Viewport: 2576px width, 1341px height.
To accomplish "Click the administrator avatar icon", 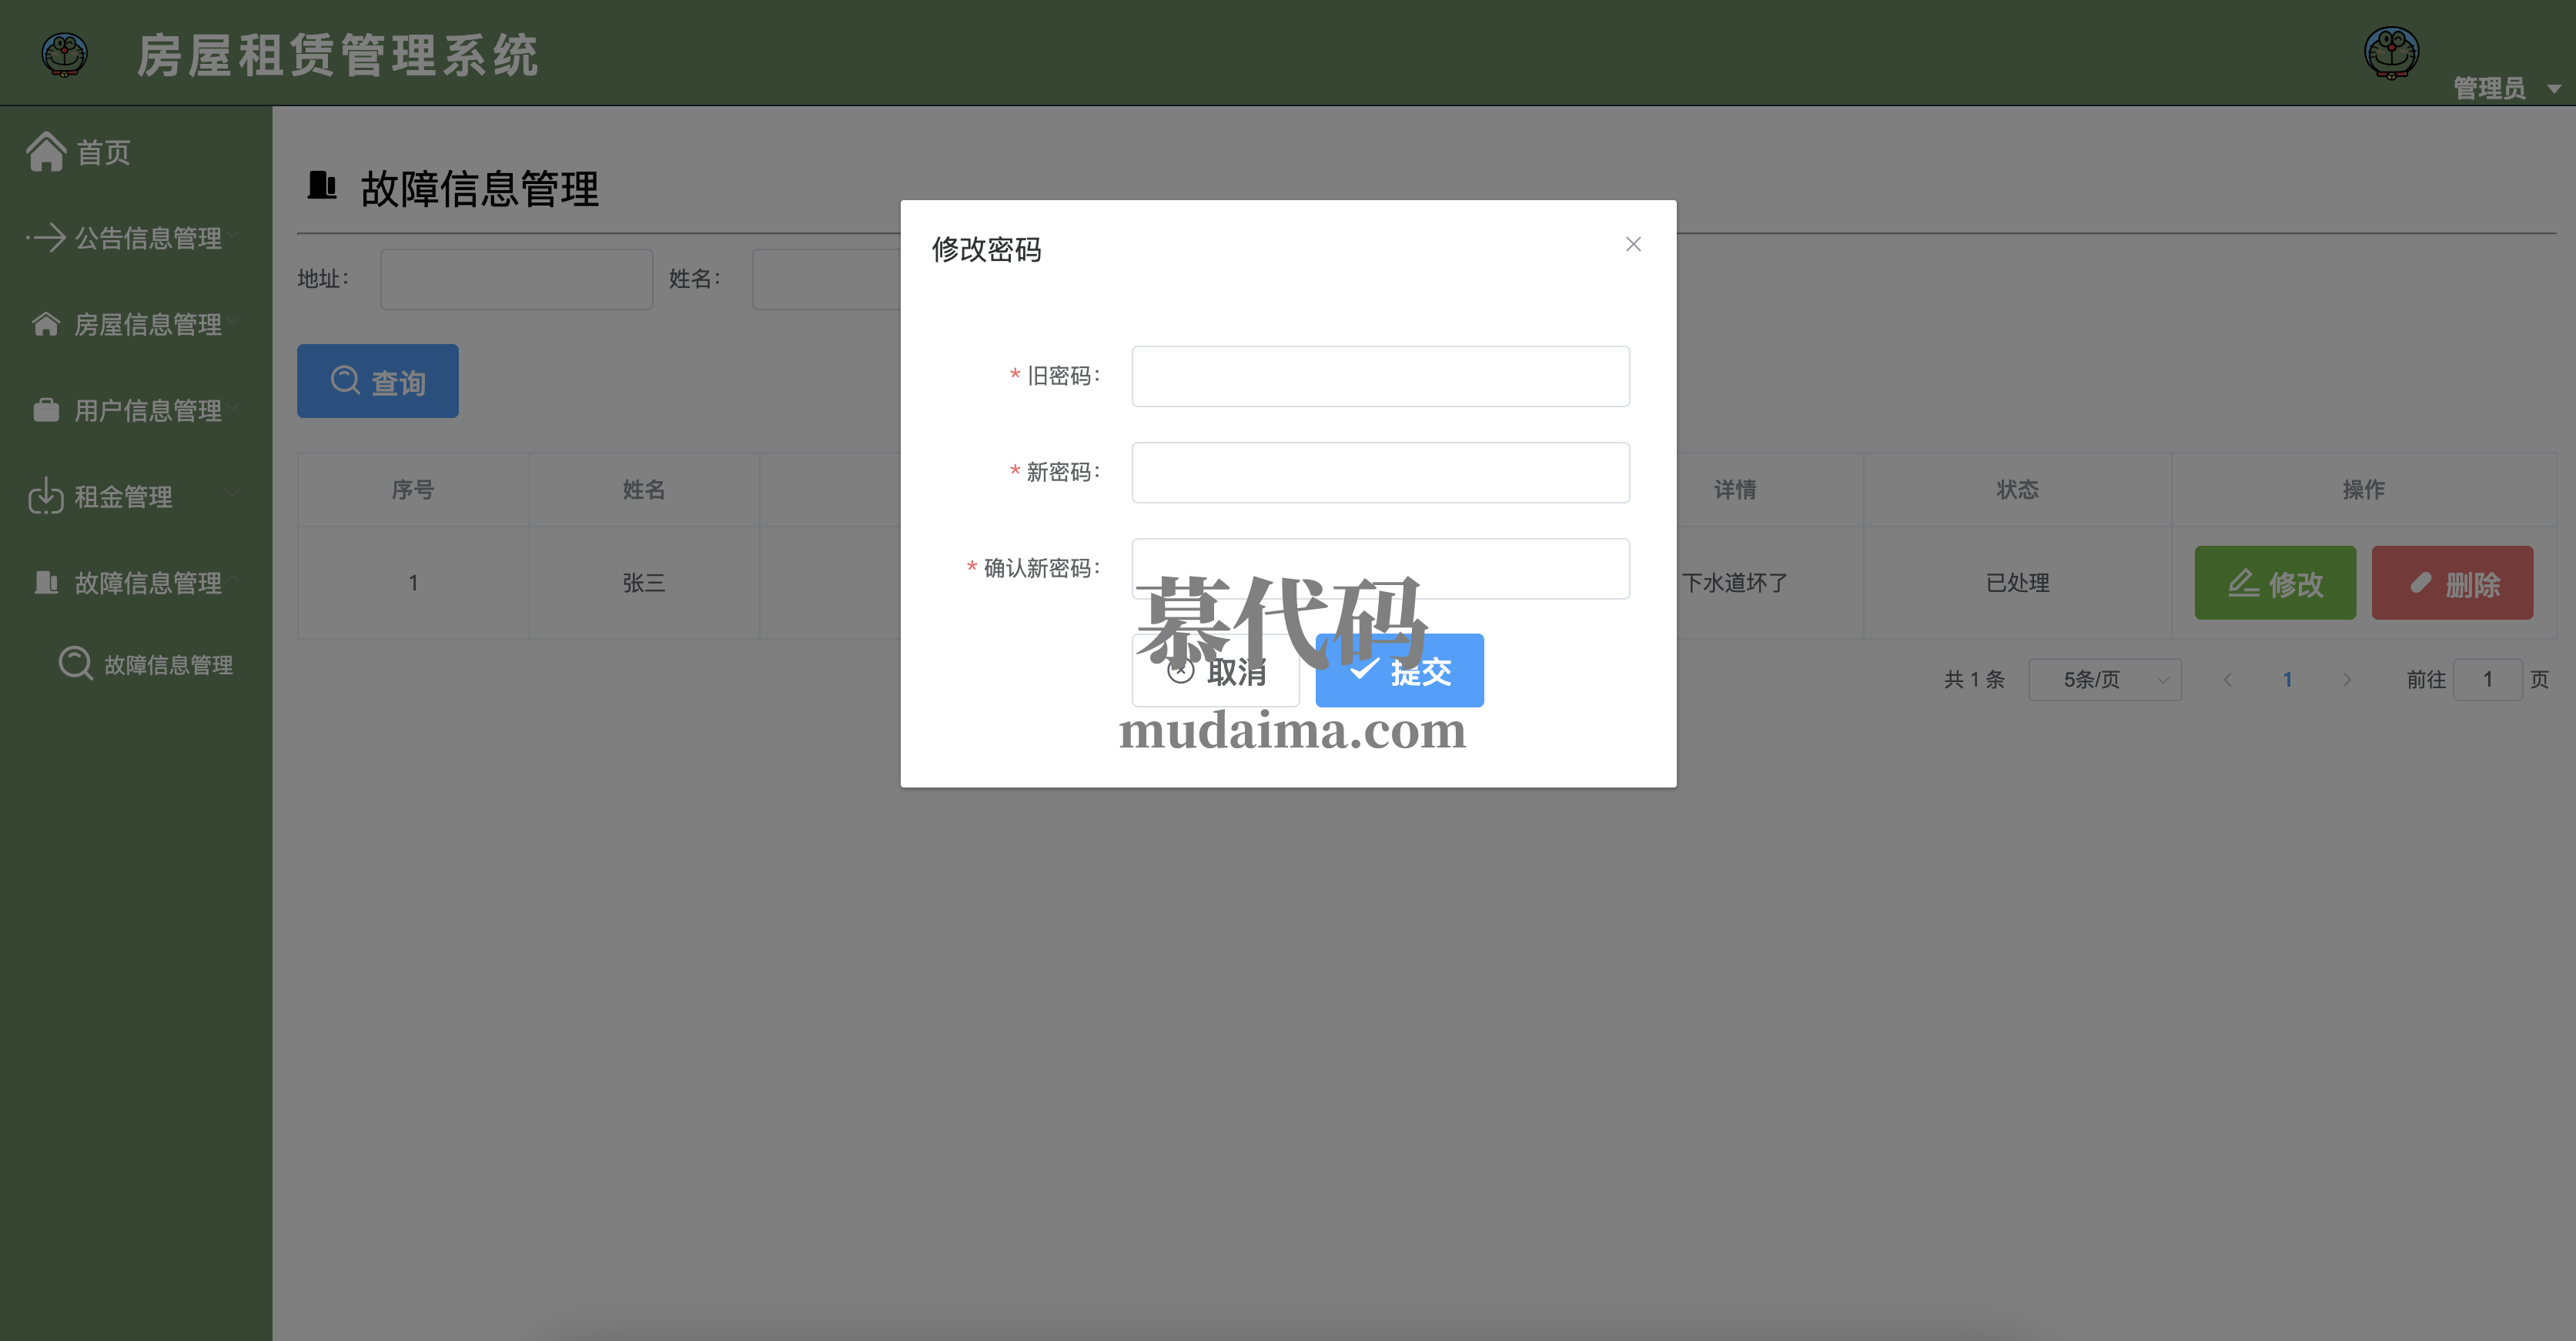I will pos(2391,52).
